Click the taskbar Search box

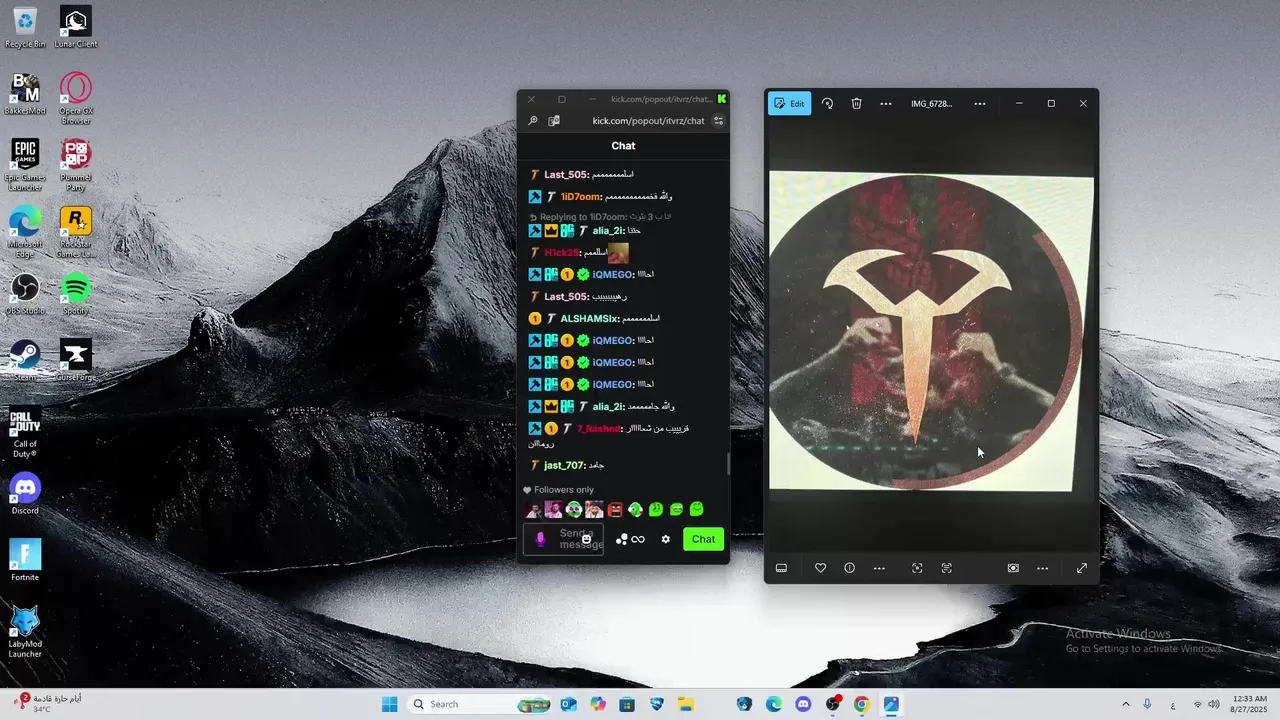(x=481, y=704)
